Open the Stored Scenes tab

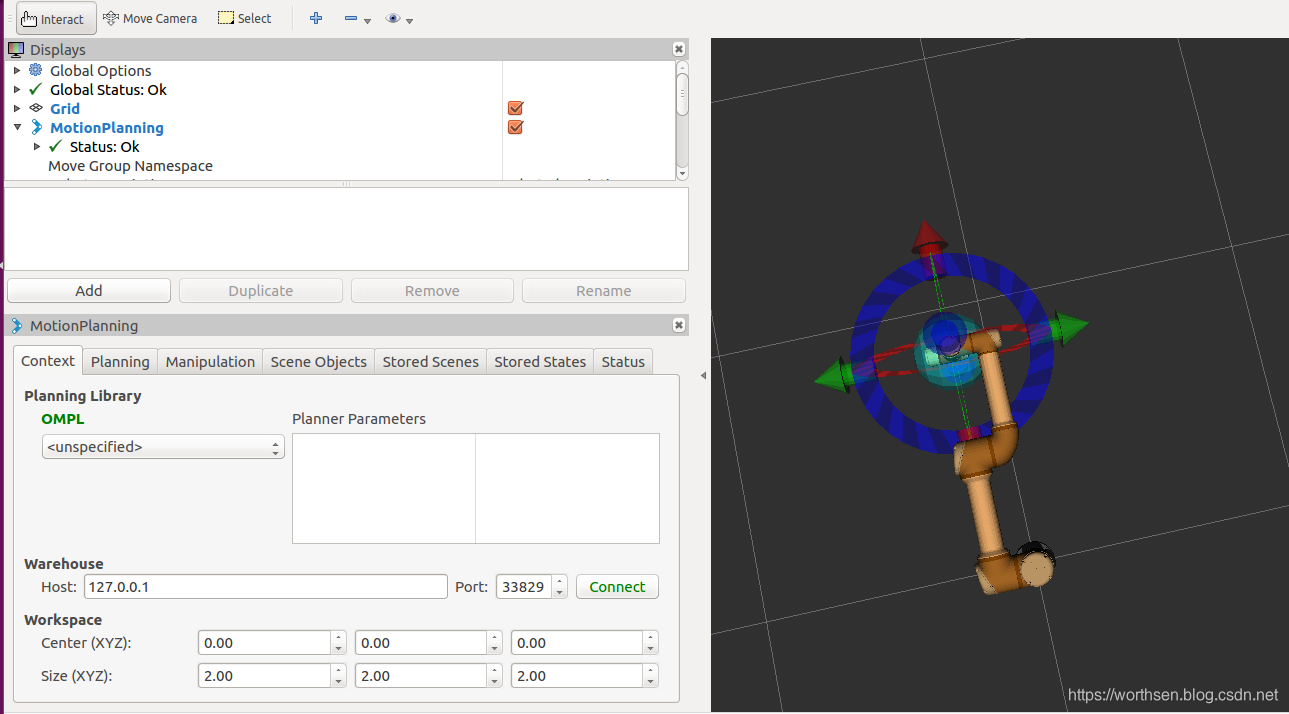430,362
